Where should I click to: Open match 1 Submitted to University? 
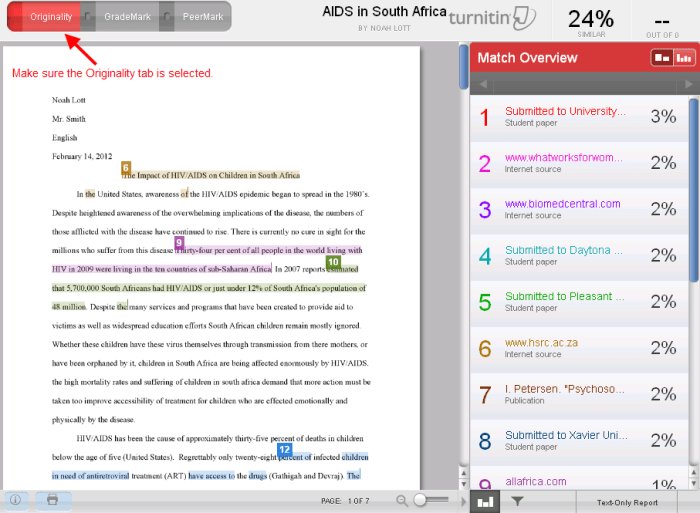[579, 118]
